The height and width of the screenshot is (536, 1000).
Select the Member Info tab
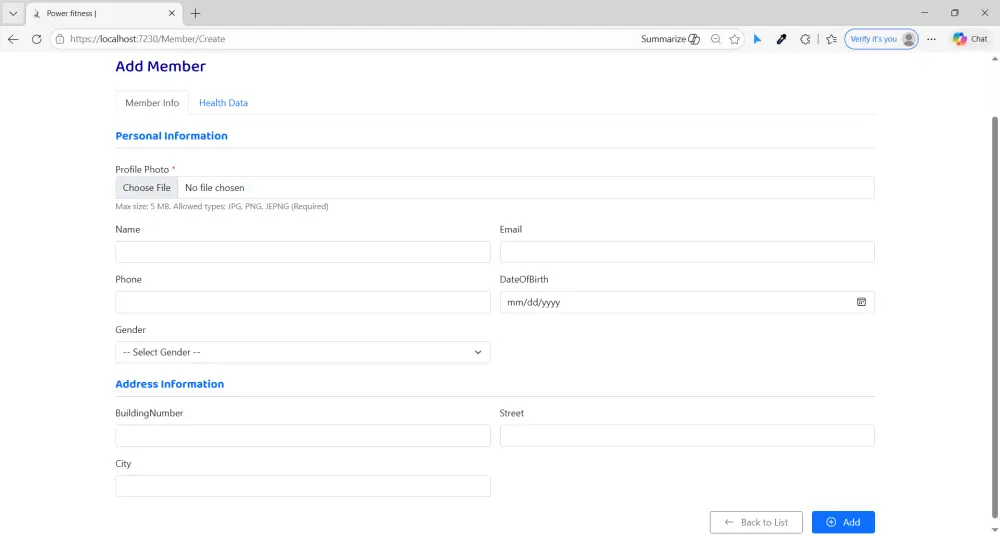152,103
